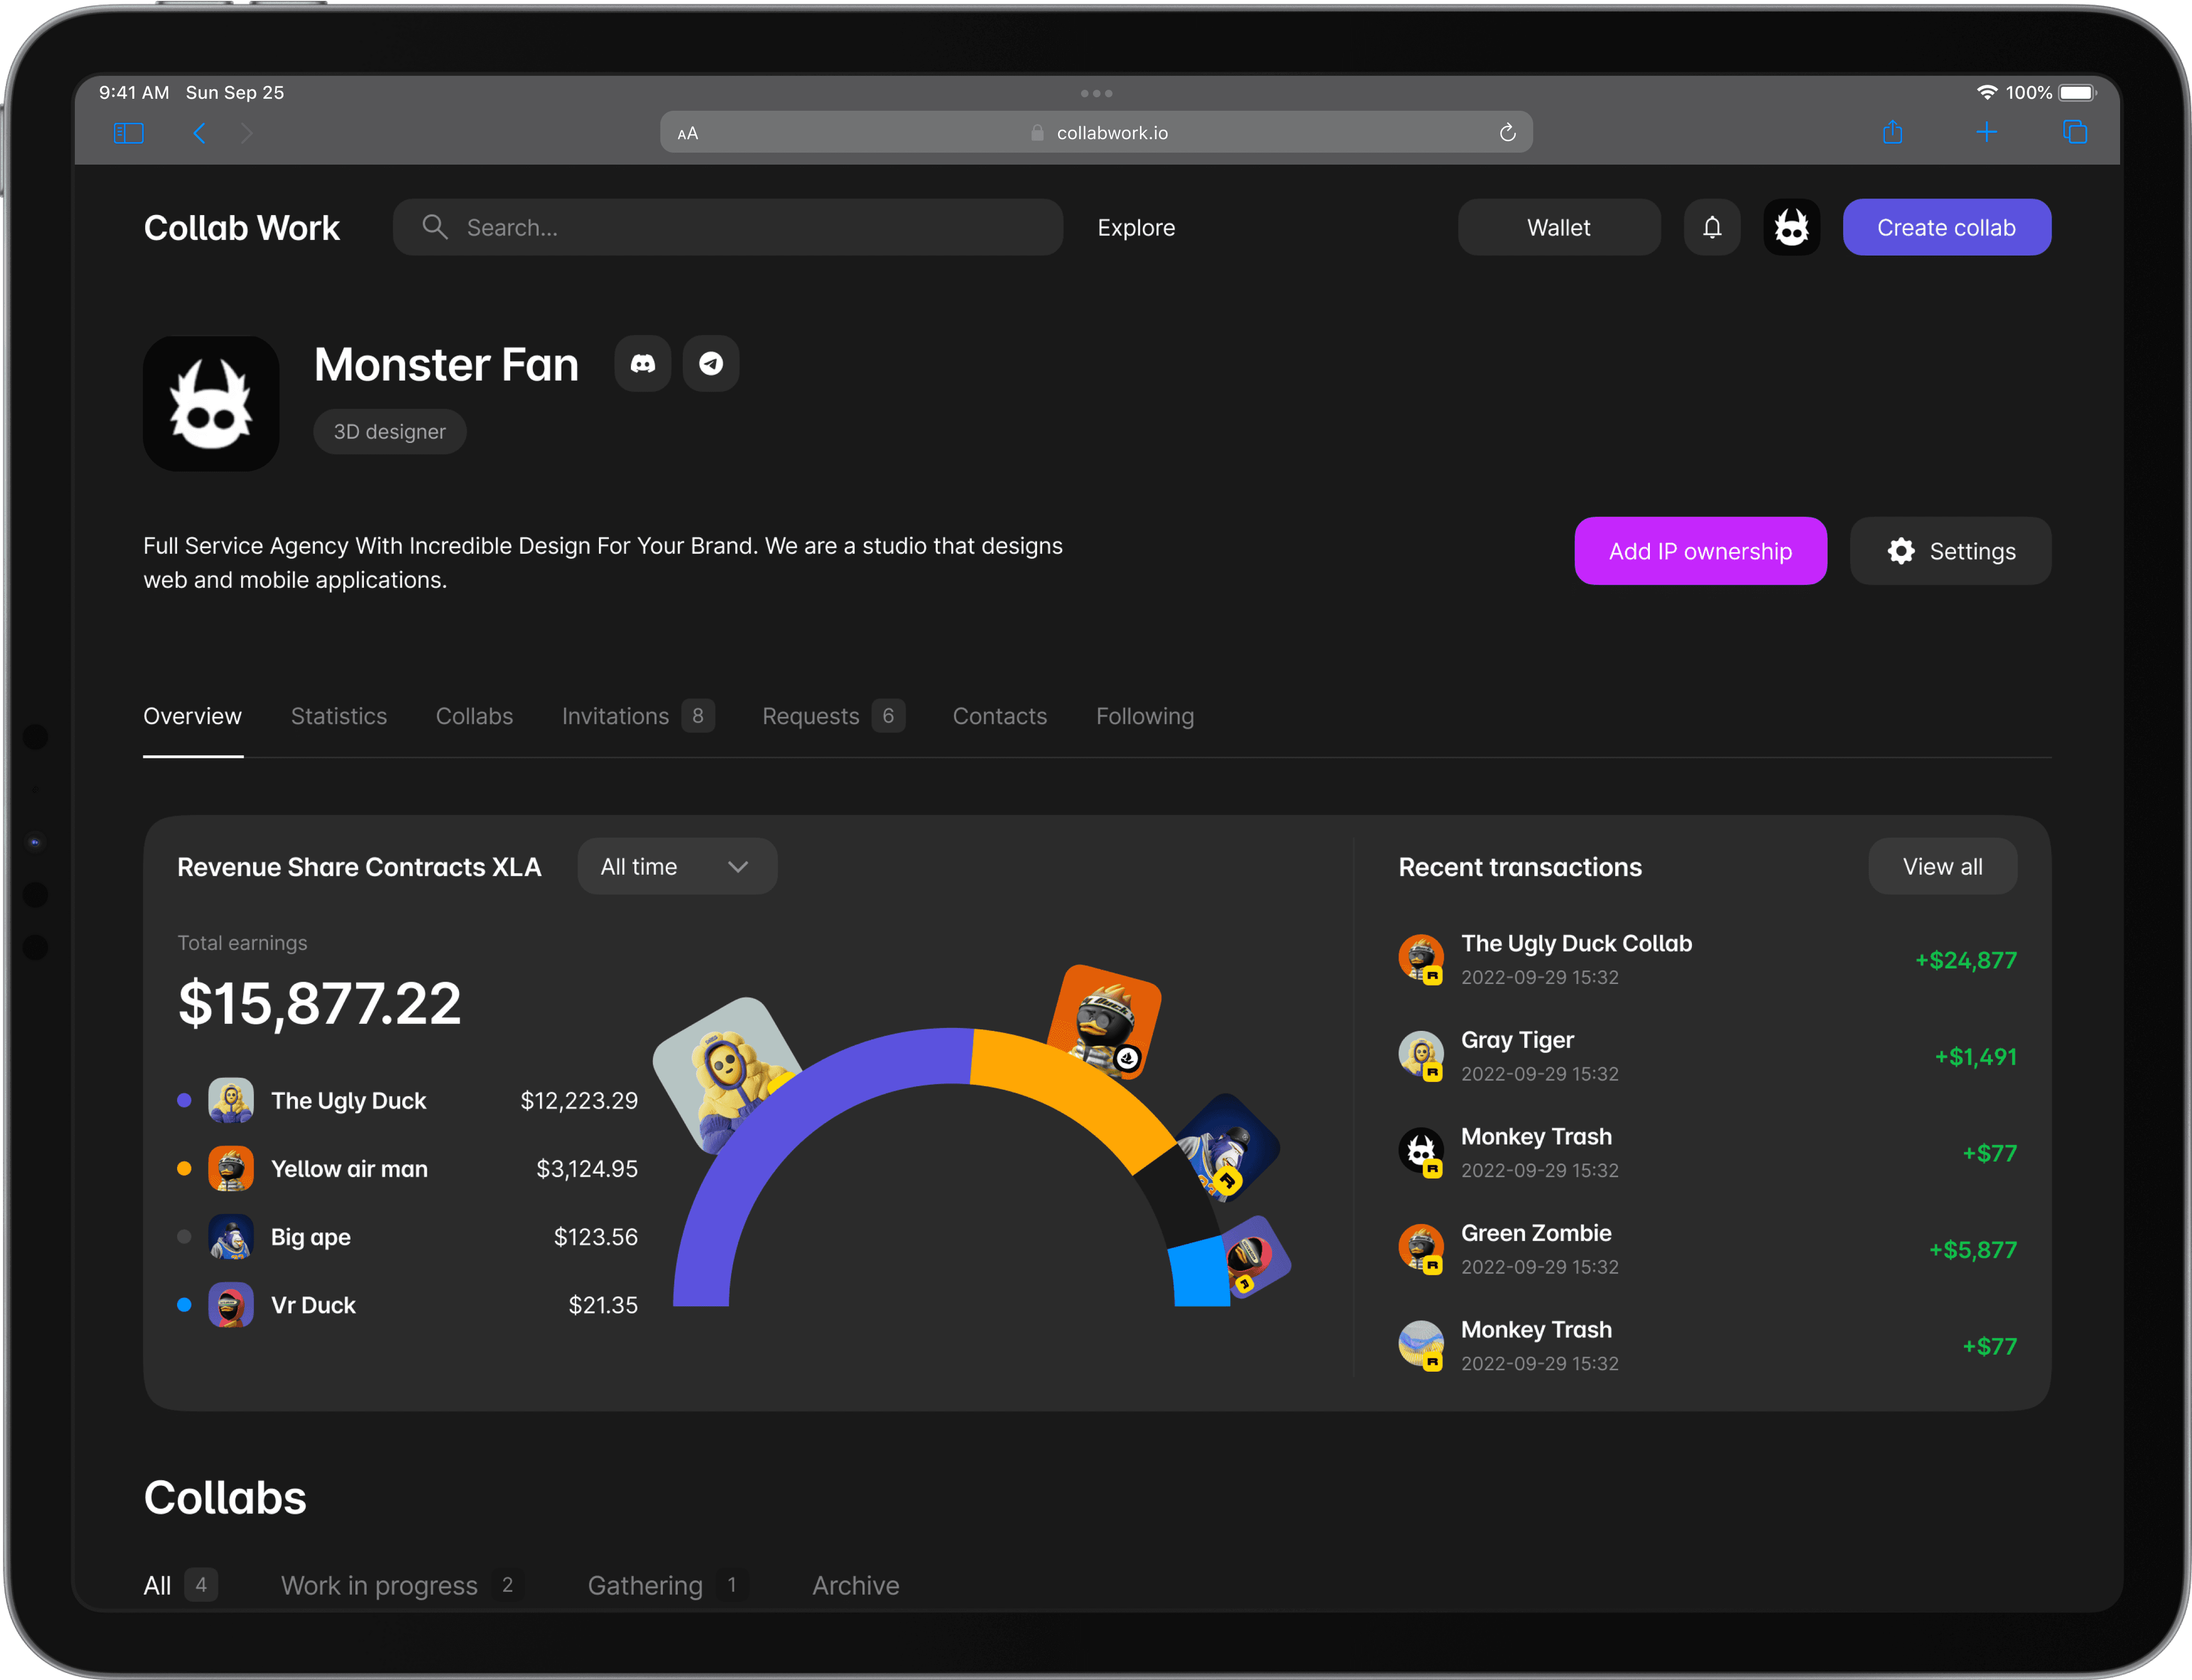Open the AA reader options menu
This screenshot has width=2192, height=1680.
688,133
